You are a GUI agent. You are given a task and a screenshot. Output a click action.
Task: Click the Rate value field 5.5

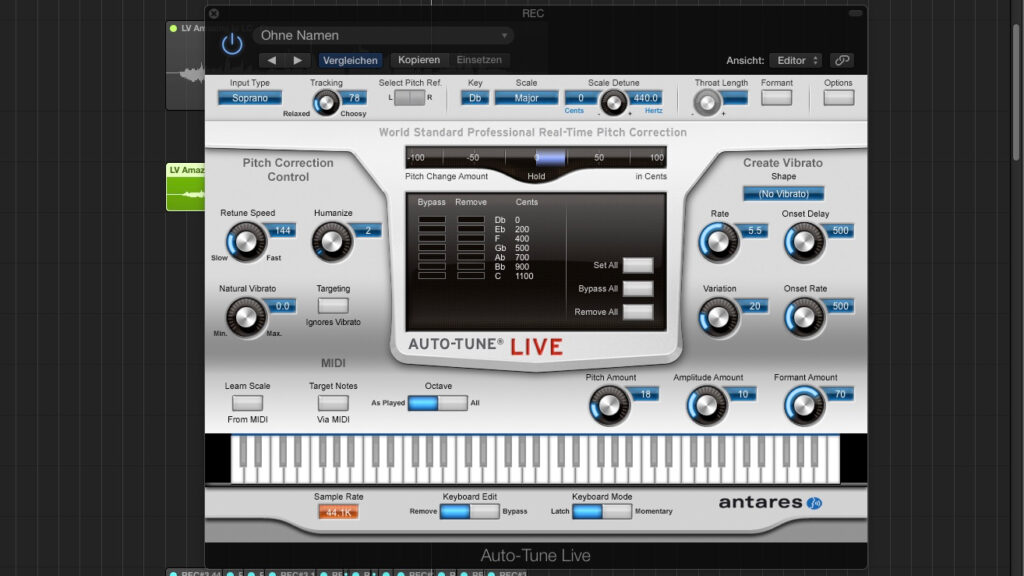click(x=754, y=231)
